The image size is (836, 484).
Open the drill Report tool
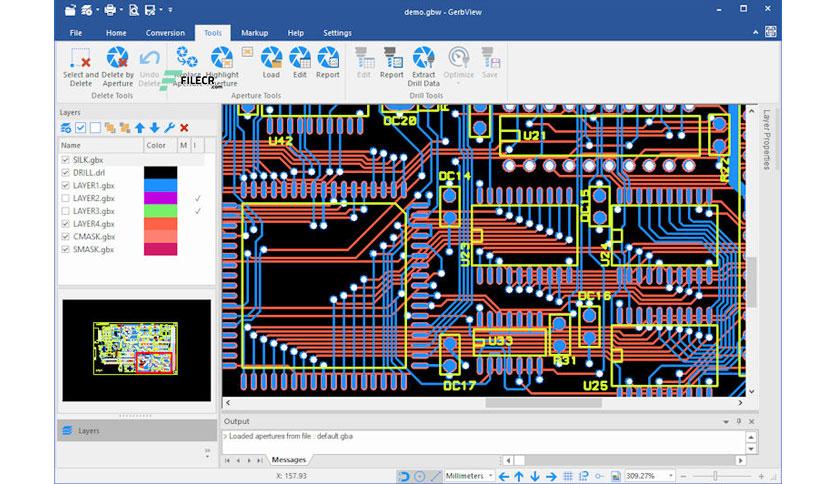[391, 63]
